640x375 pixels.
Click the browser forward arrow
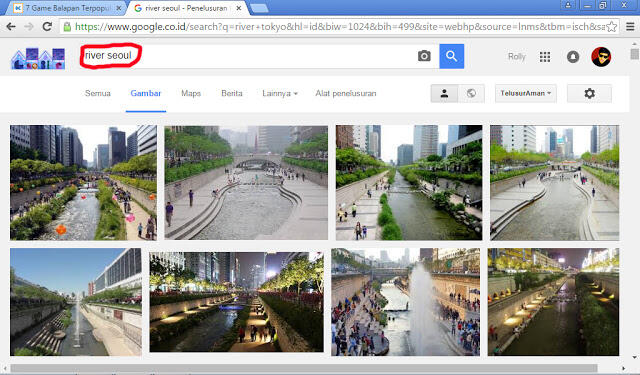point(29,27)
